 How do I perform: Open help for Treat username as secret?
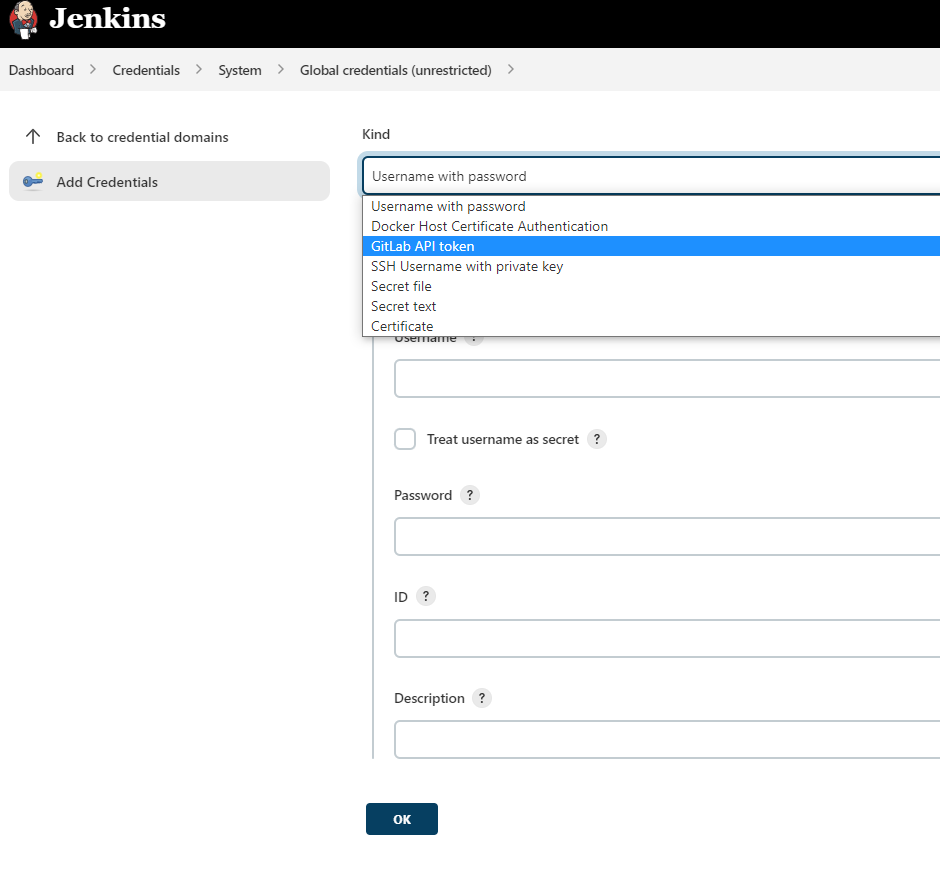click(596, 439)
